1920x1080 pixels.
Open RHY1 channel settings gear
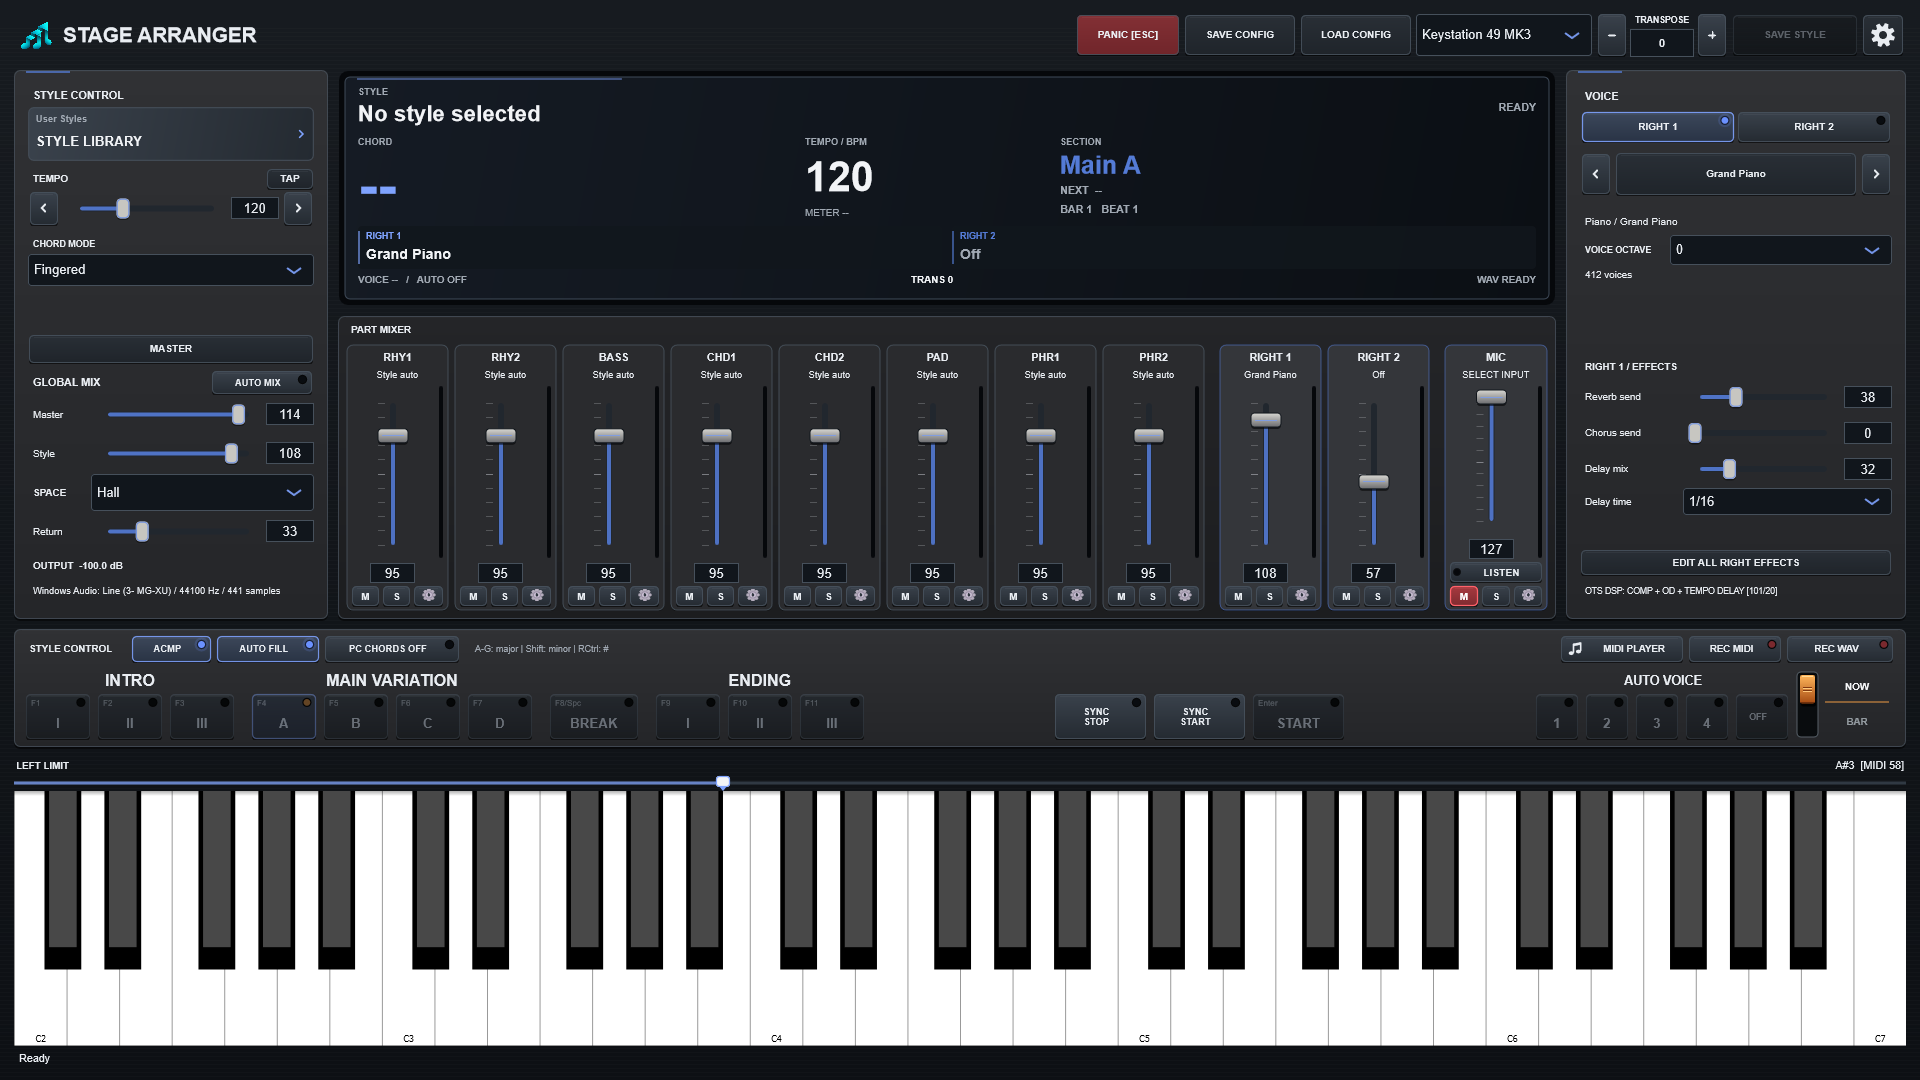click(429, 596)
